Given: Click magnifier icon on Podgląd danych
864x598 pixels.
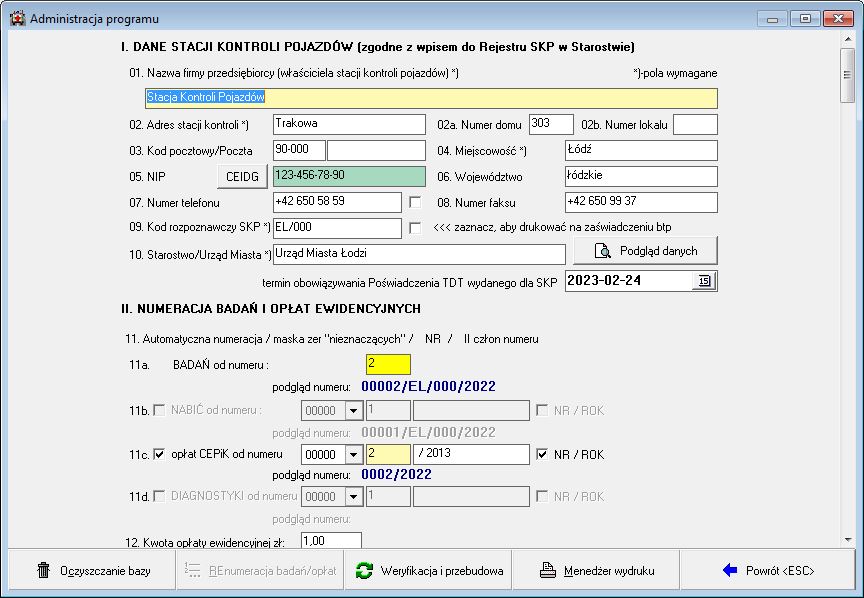Looking at the screenshot, I should click(603, 250).
